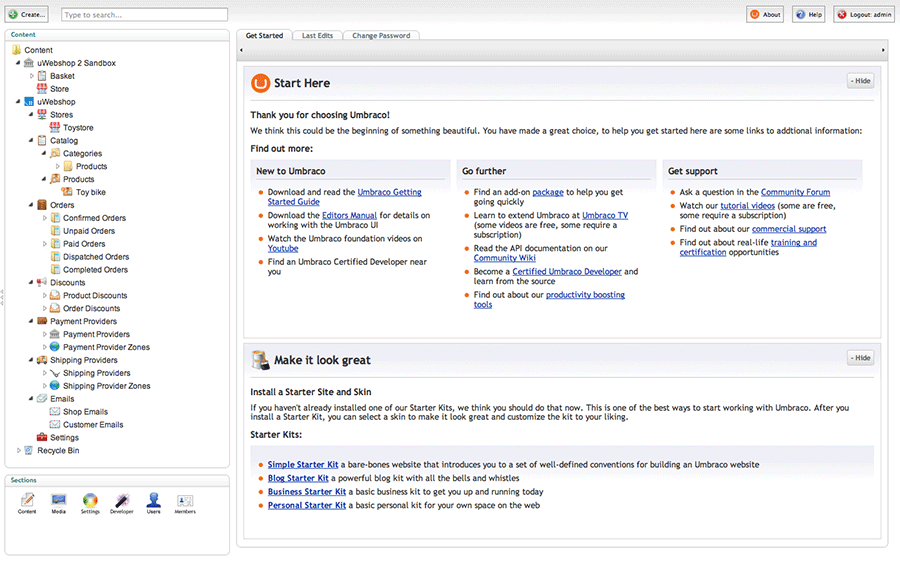Viewport: 900px width, 565px height.
Task: Open the Change Password tab
Action: coord(381,36)
